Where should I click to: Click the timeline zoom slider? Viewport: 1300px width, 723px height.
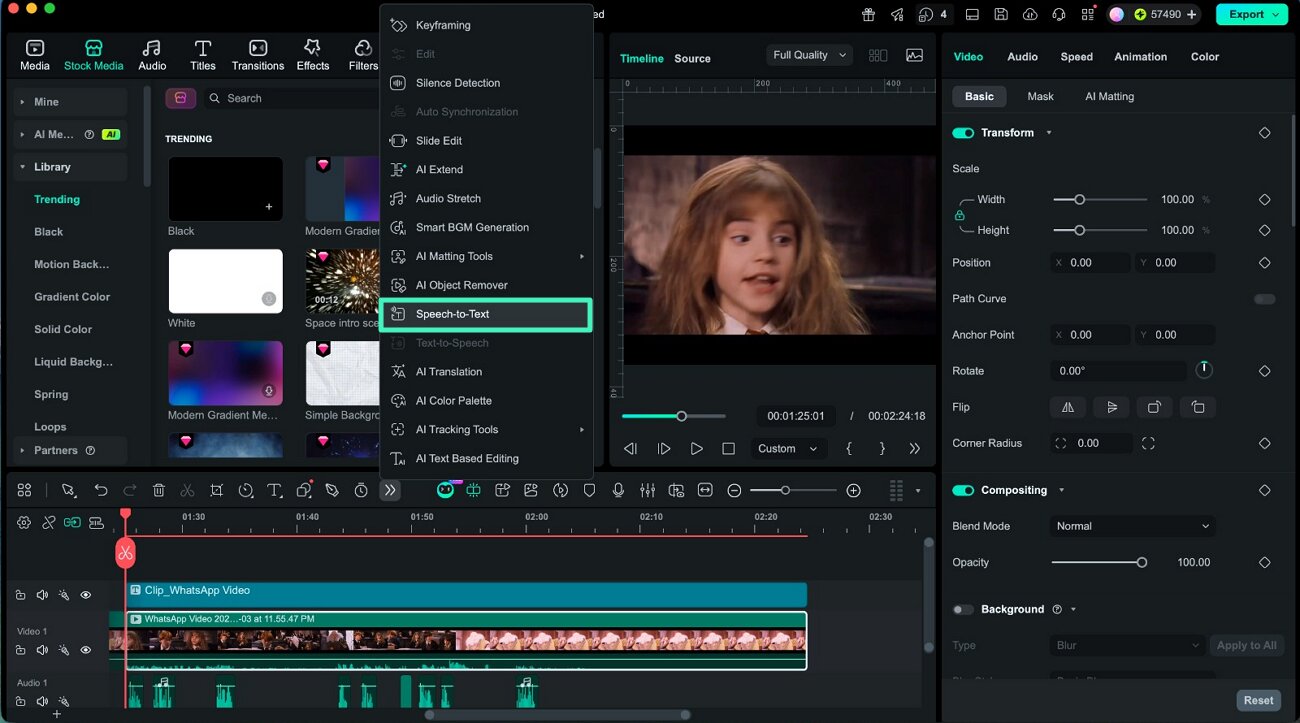(792, 490)
